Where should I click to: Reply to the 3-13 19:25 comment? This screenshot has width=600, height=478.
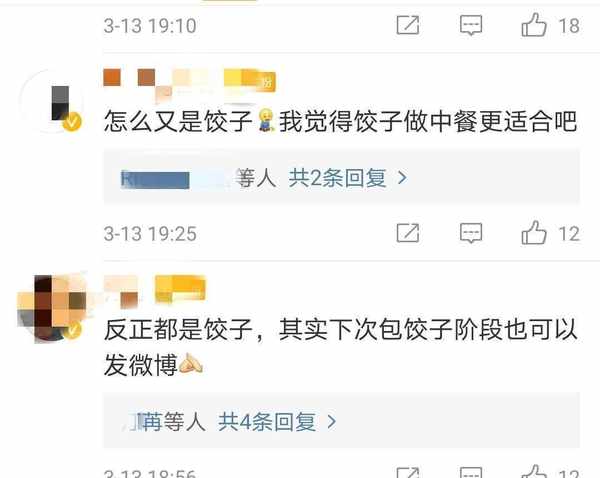[x=471, y=233]
